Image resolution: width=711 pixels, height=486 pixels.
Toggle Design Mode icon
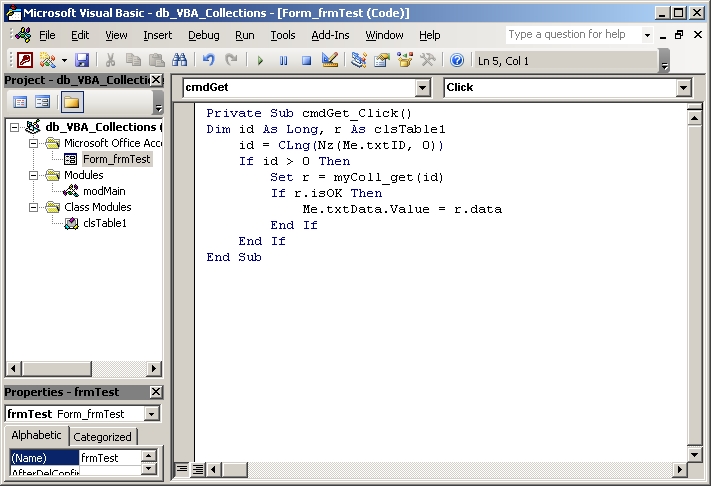pos(330,60)
